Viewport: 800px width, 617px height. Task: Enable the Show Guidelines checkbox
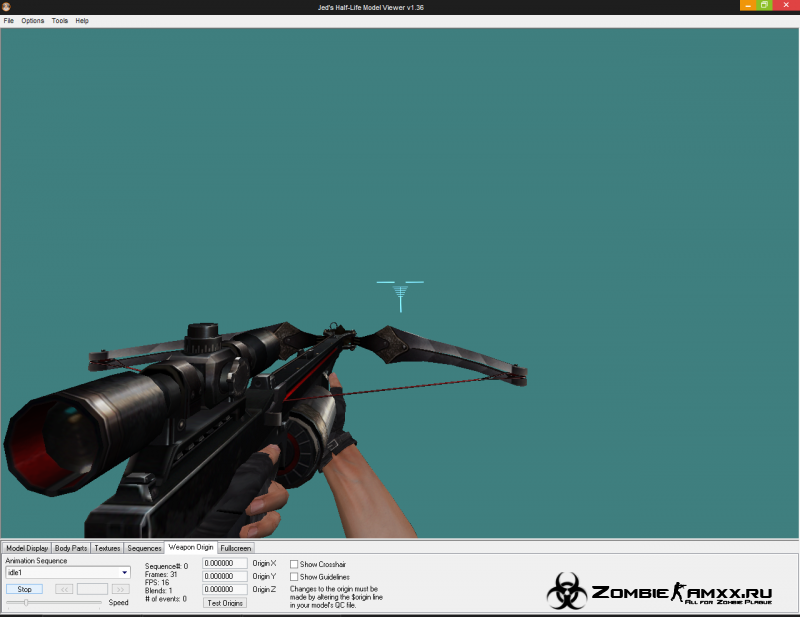point(294,577)
